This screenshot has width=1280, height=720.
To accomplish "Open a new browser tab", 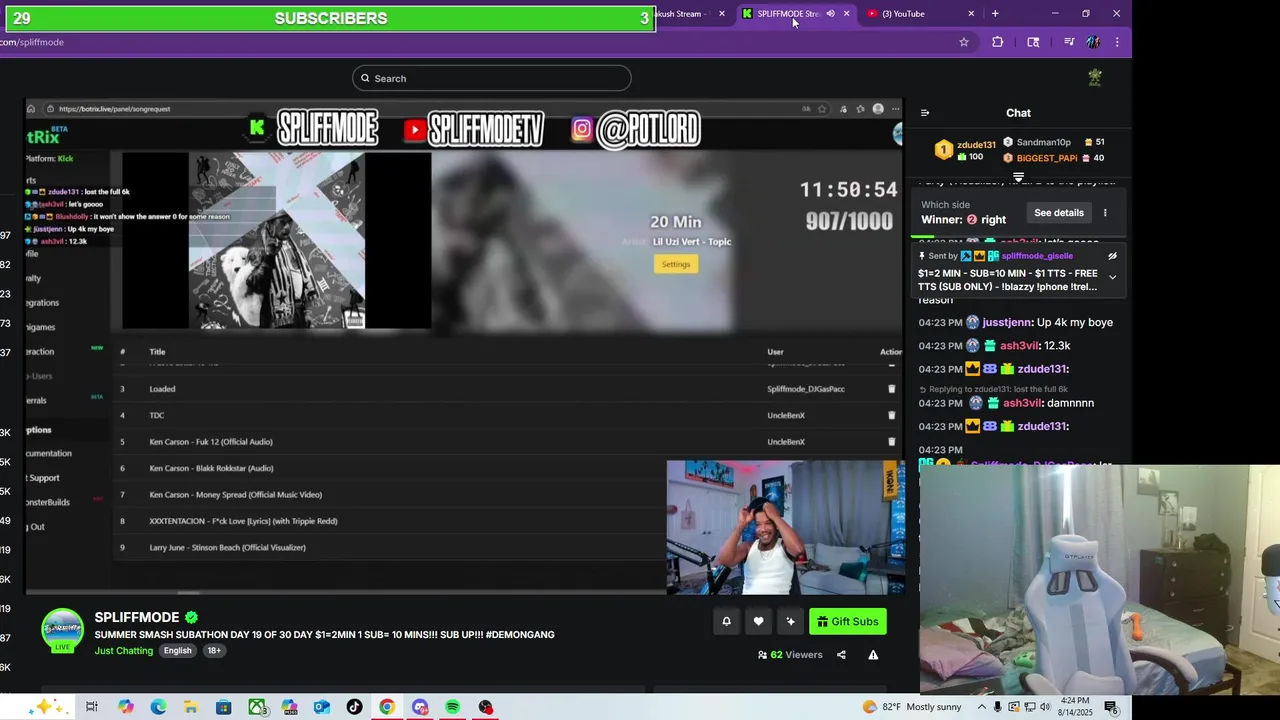I will coord(995,14).
